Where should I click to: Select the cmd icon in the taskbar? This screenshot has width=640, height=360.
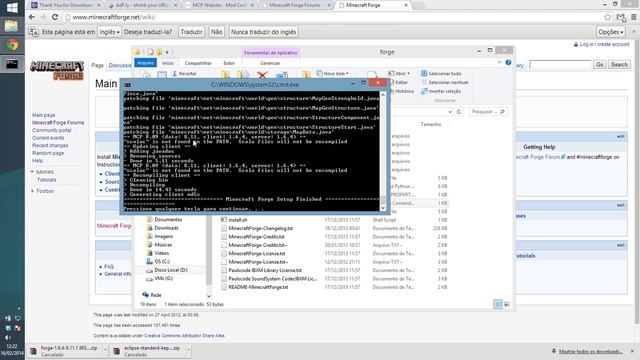(12, 64)
